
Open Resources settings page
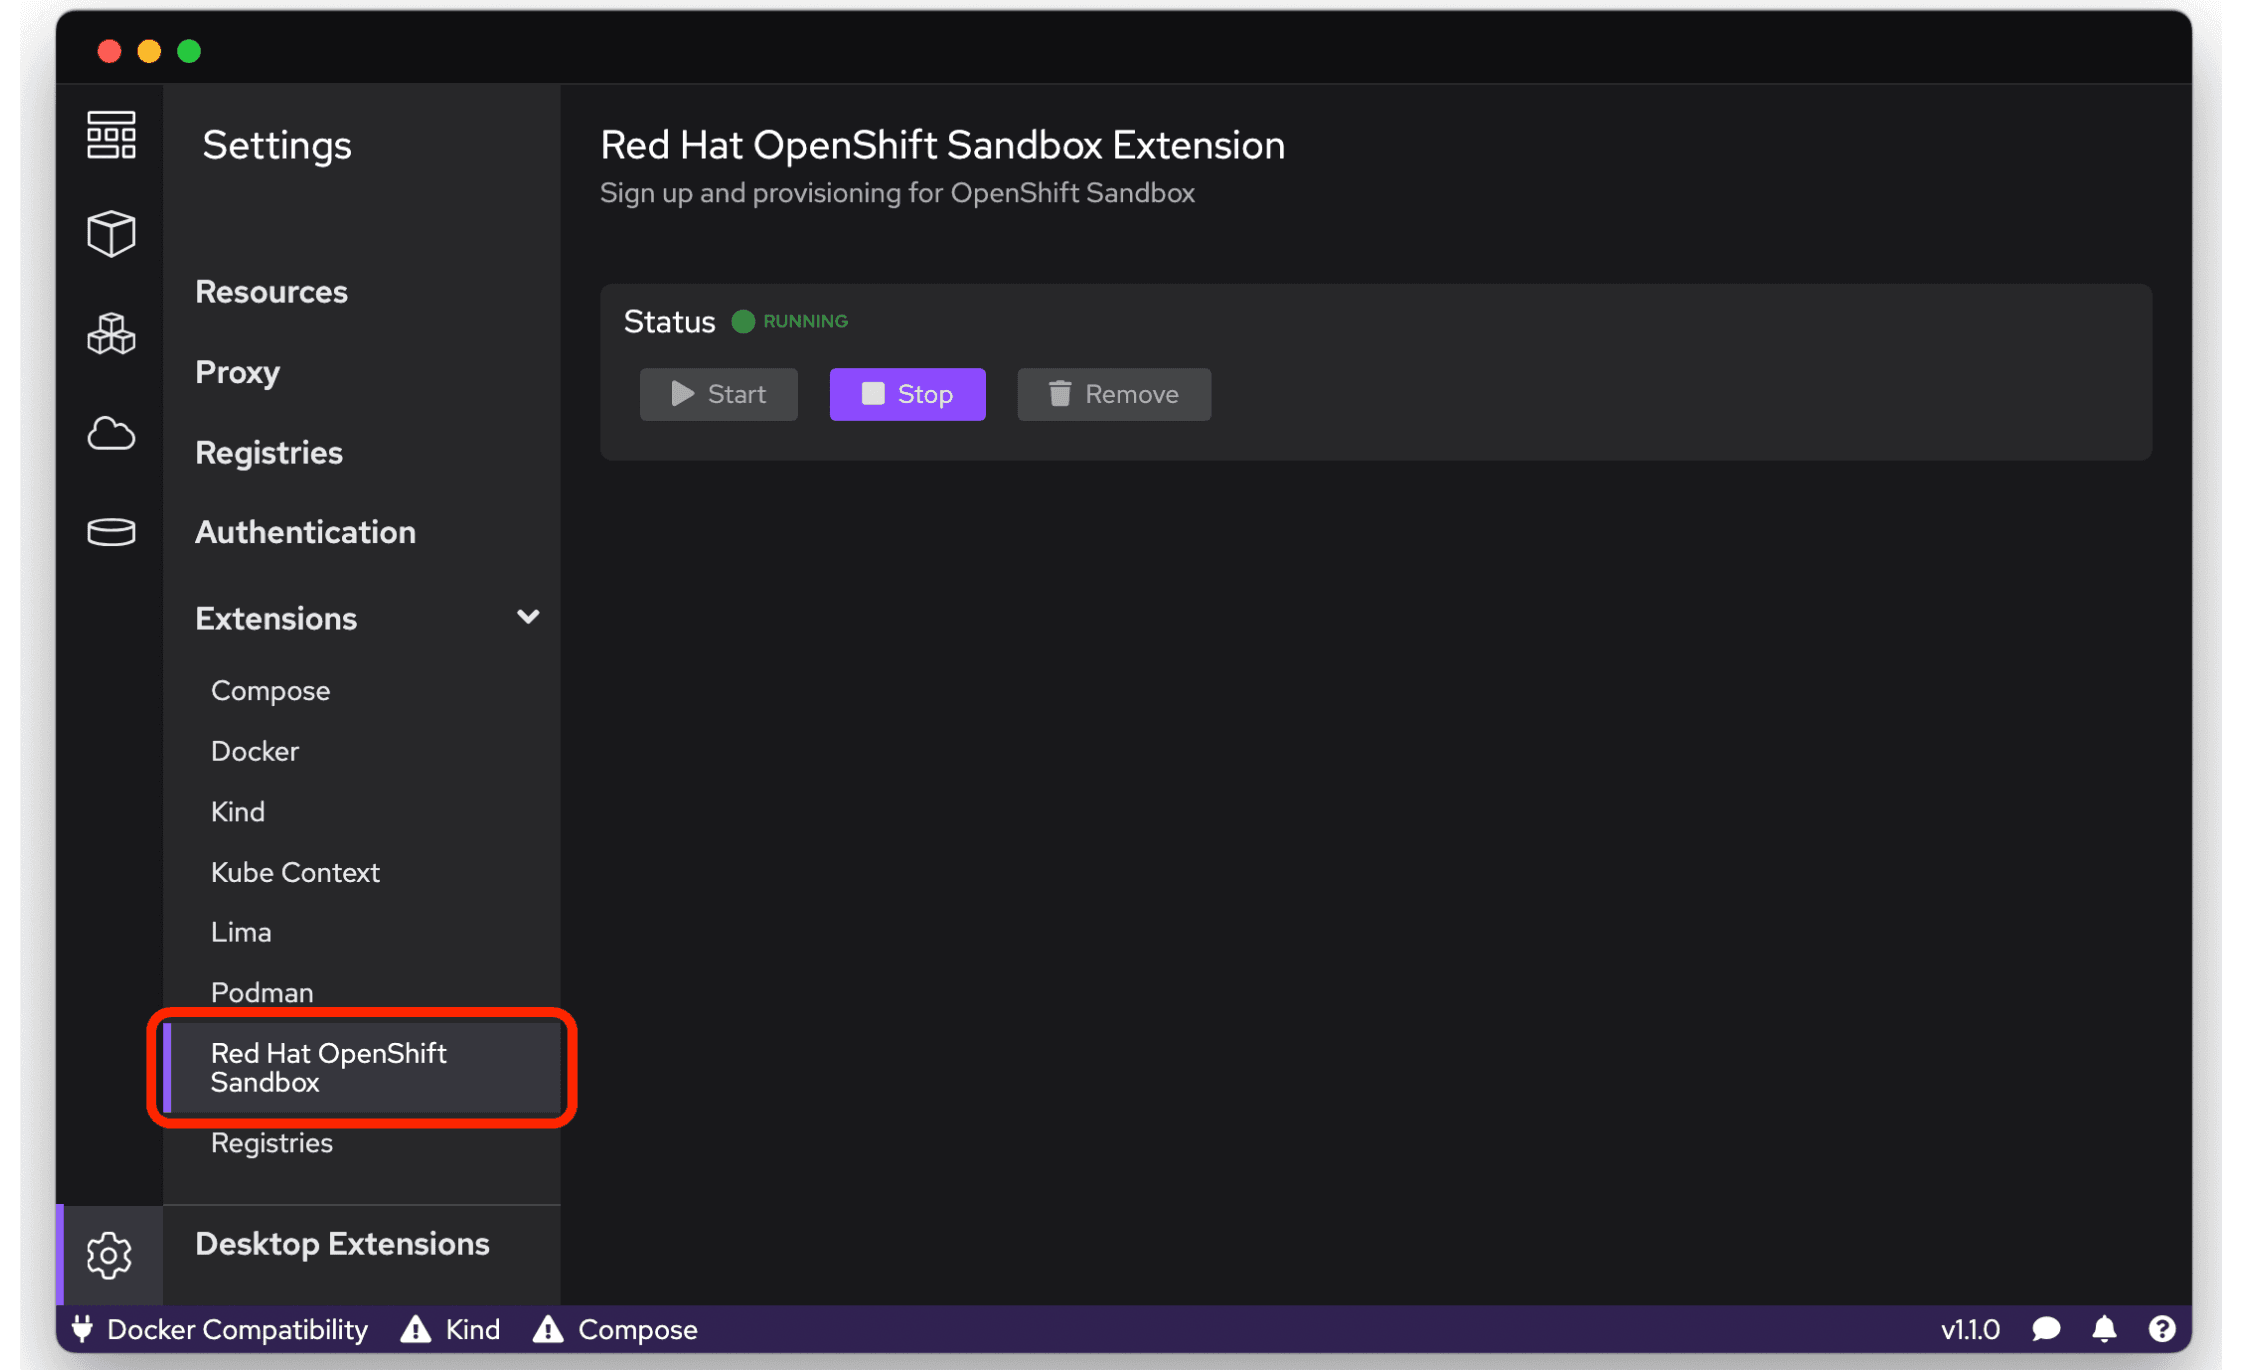[x=271, y=292]
